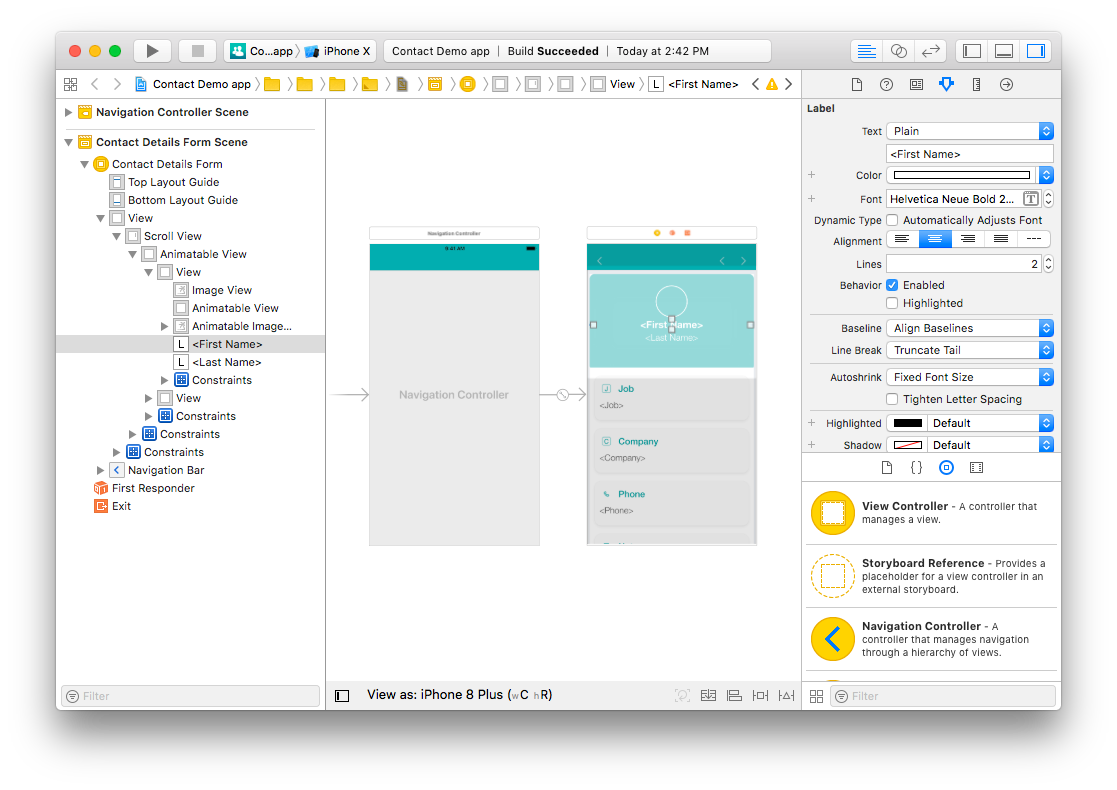
Task: Open the Highlighted color swatch
Action: pos(908,423)
